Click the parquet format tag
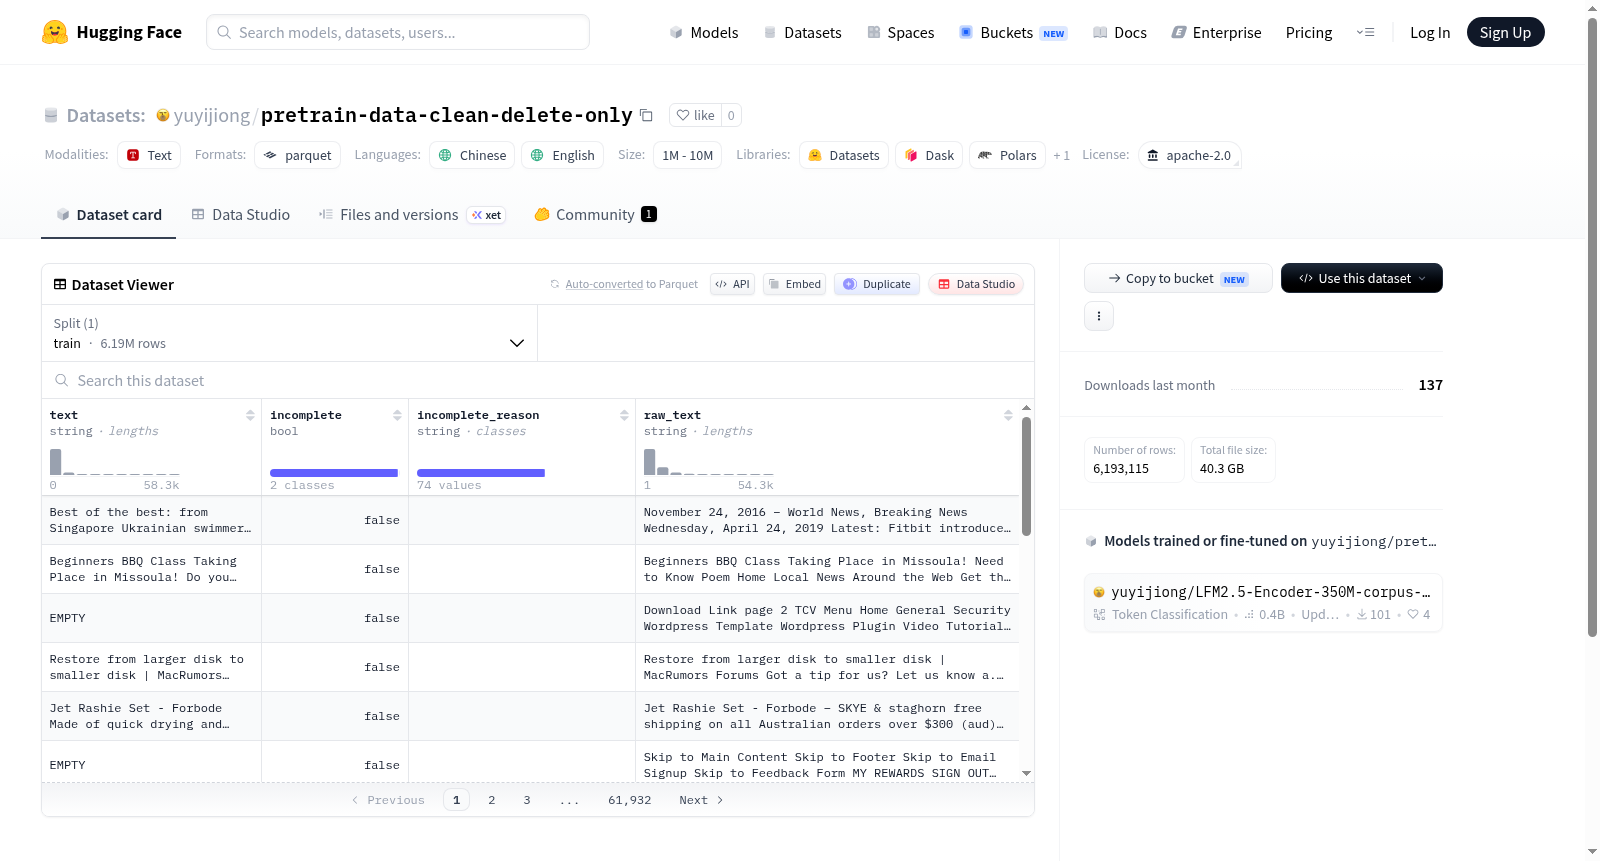Screen dimensions: 1600x861 (x=297, y=155)
